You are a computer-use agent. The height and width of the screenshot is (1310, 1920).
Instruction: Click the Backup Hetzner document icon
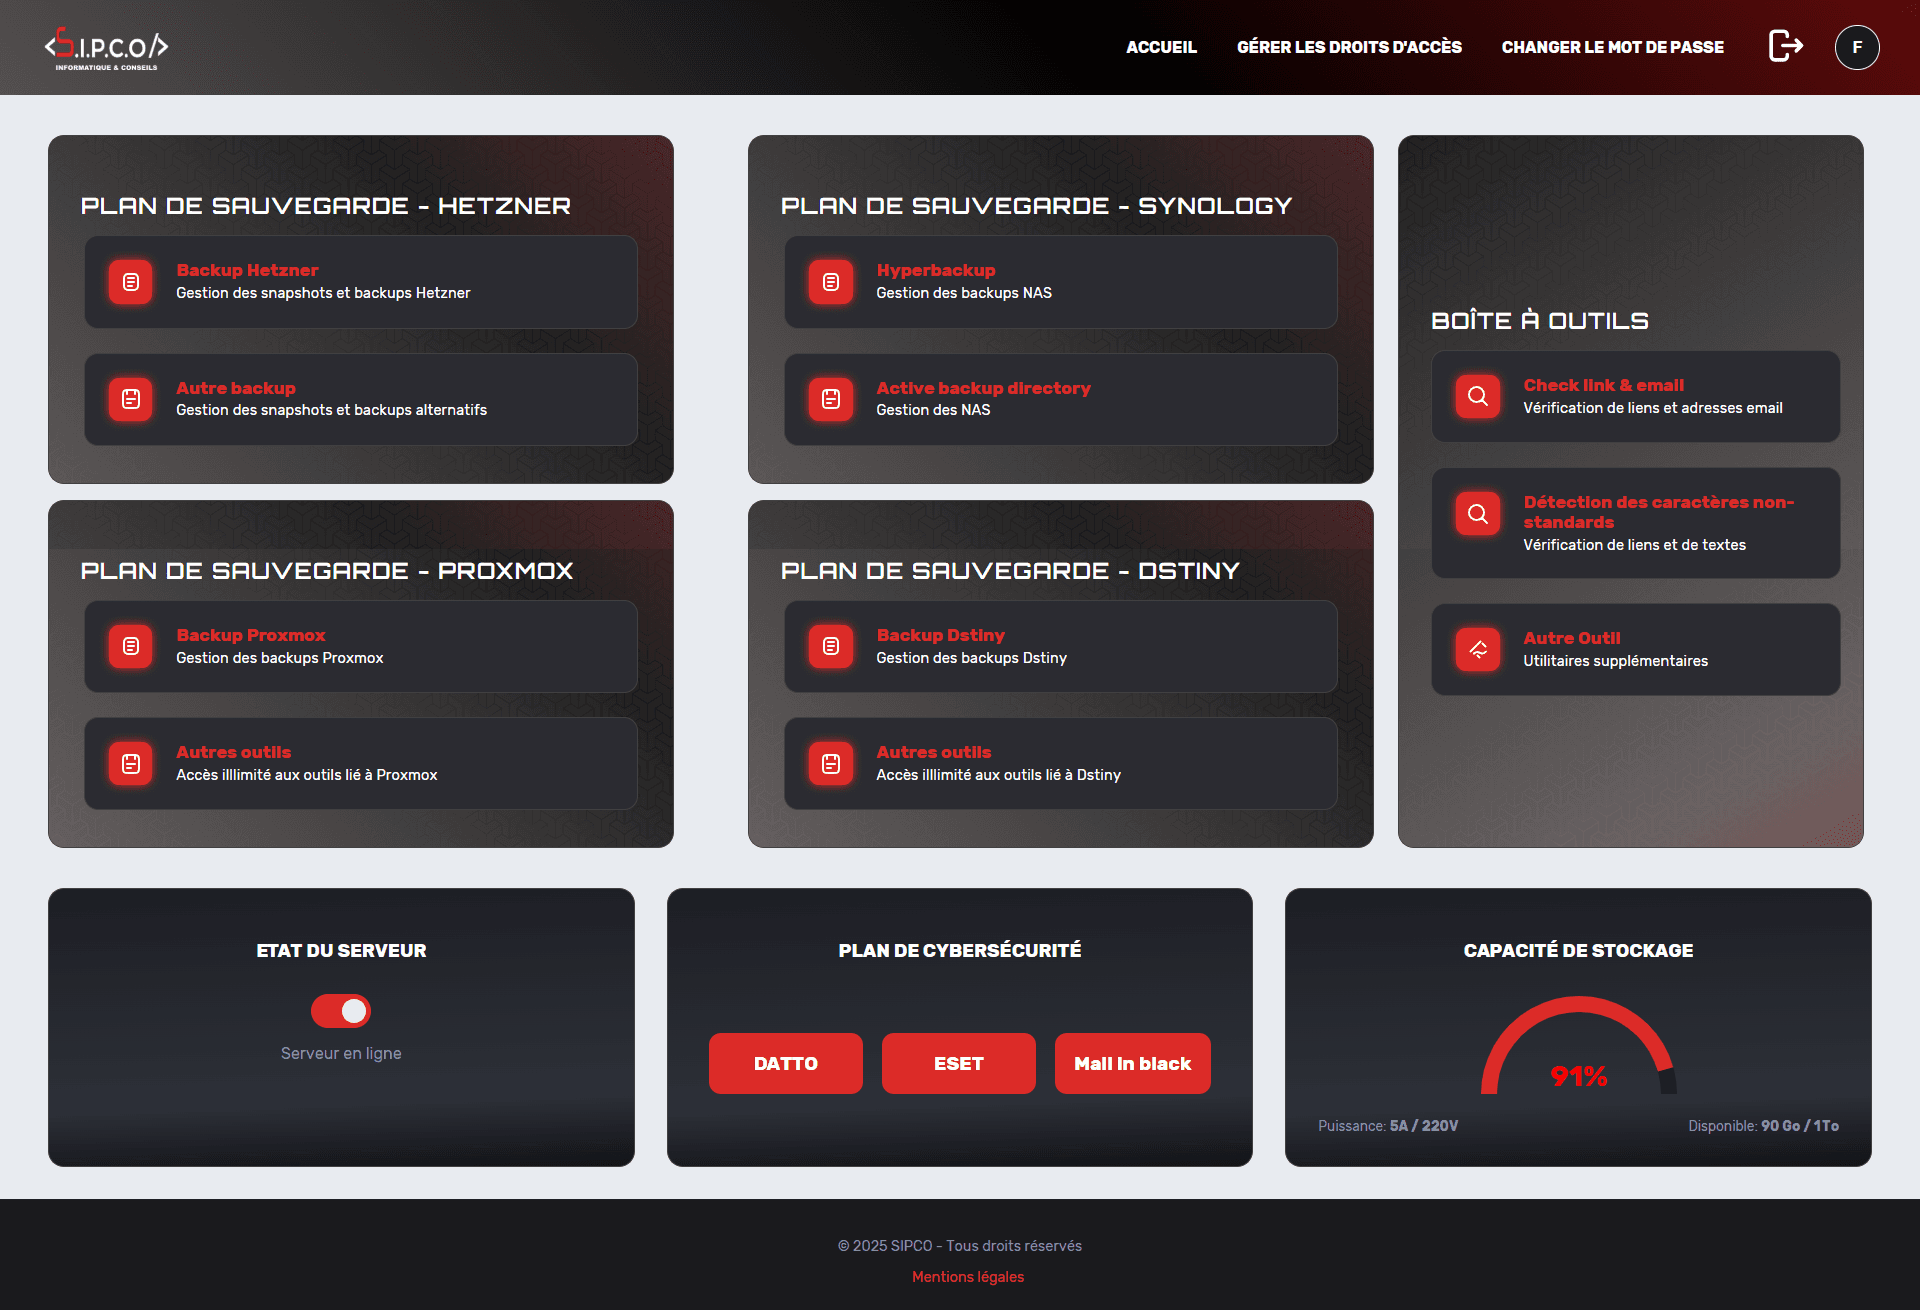(131, 282)
